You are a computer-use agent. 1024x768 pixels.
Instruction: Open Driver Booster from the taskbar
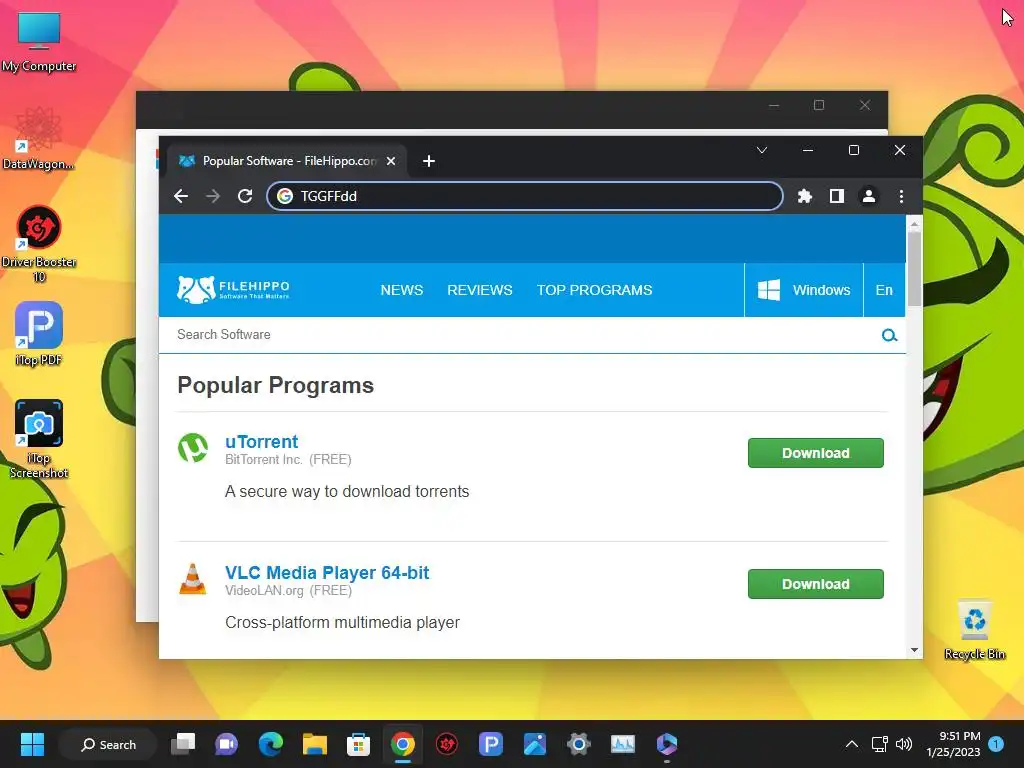447,744
